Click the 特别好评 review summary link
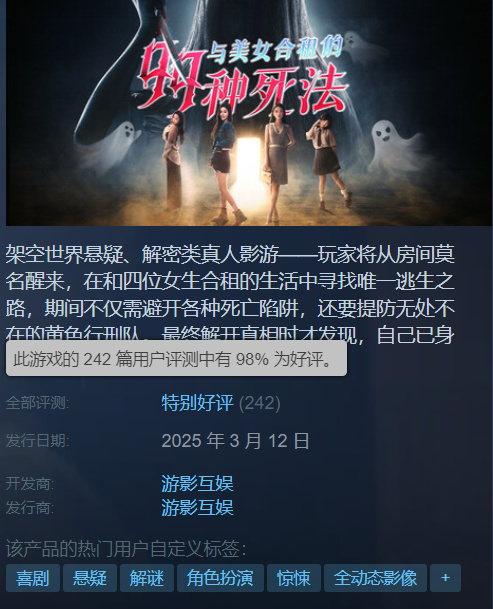 tap(197, 403)
